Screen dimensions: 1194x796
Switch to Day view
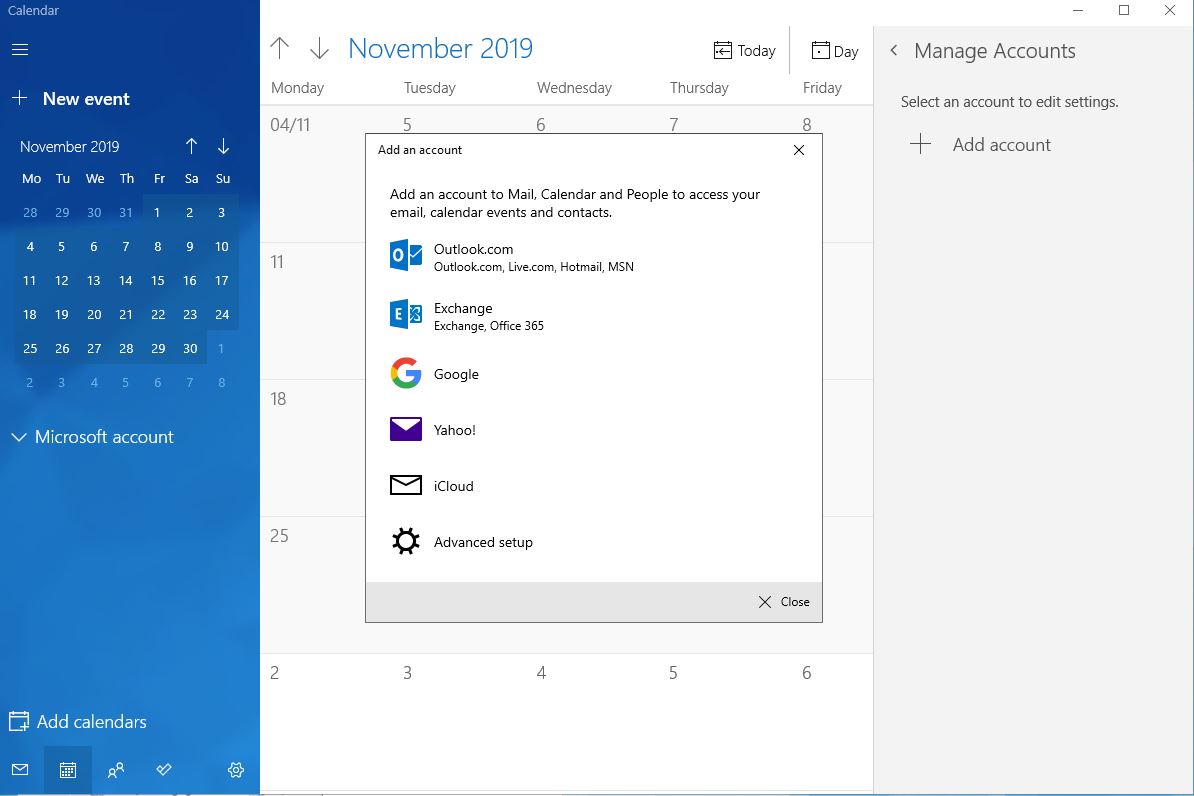[x=834, y=50]
